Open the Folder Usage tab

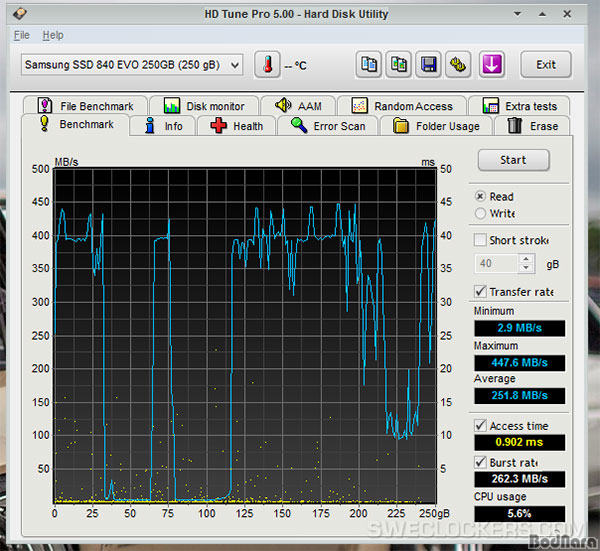point(436,126)
